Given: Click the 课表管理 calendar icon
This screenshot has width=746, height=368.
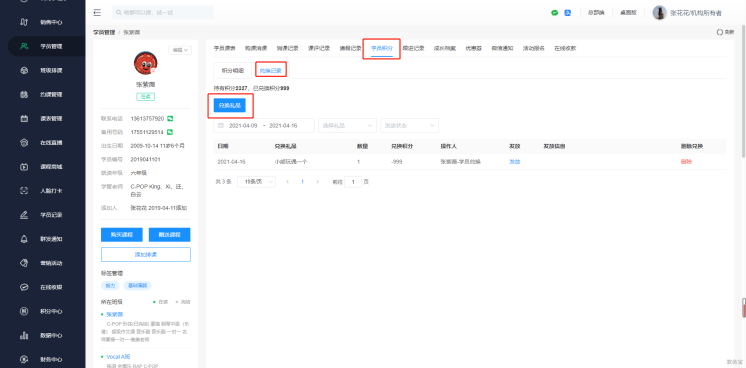Looking at the screenshot, I should (x=24, y=119).
